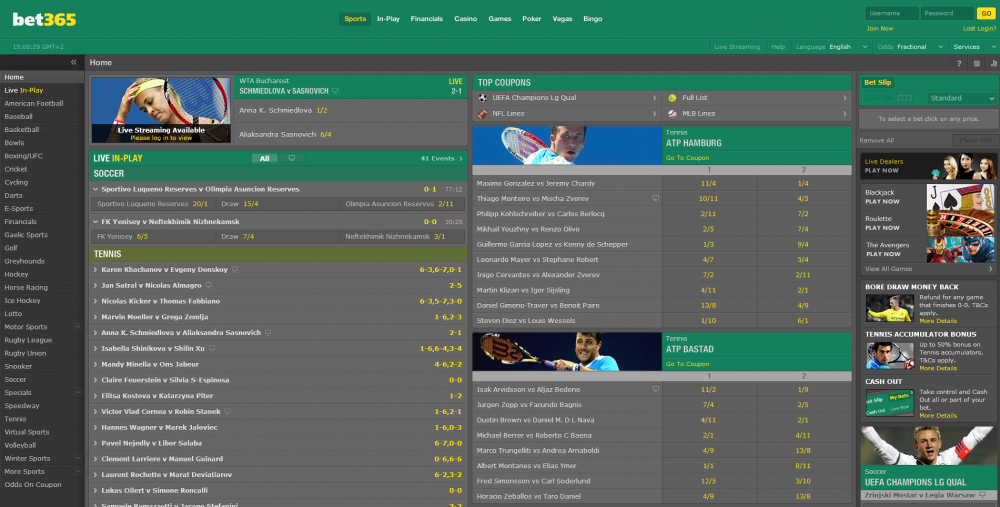Click the soccer ball icon for UEFA Champions Lg Qual

483,98
